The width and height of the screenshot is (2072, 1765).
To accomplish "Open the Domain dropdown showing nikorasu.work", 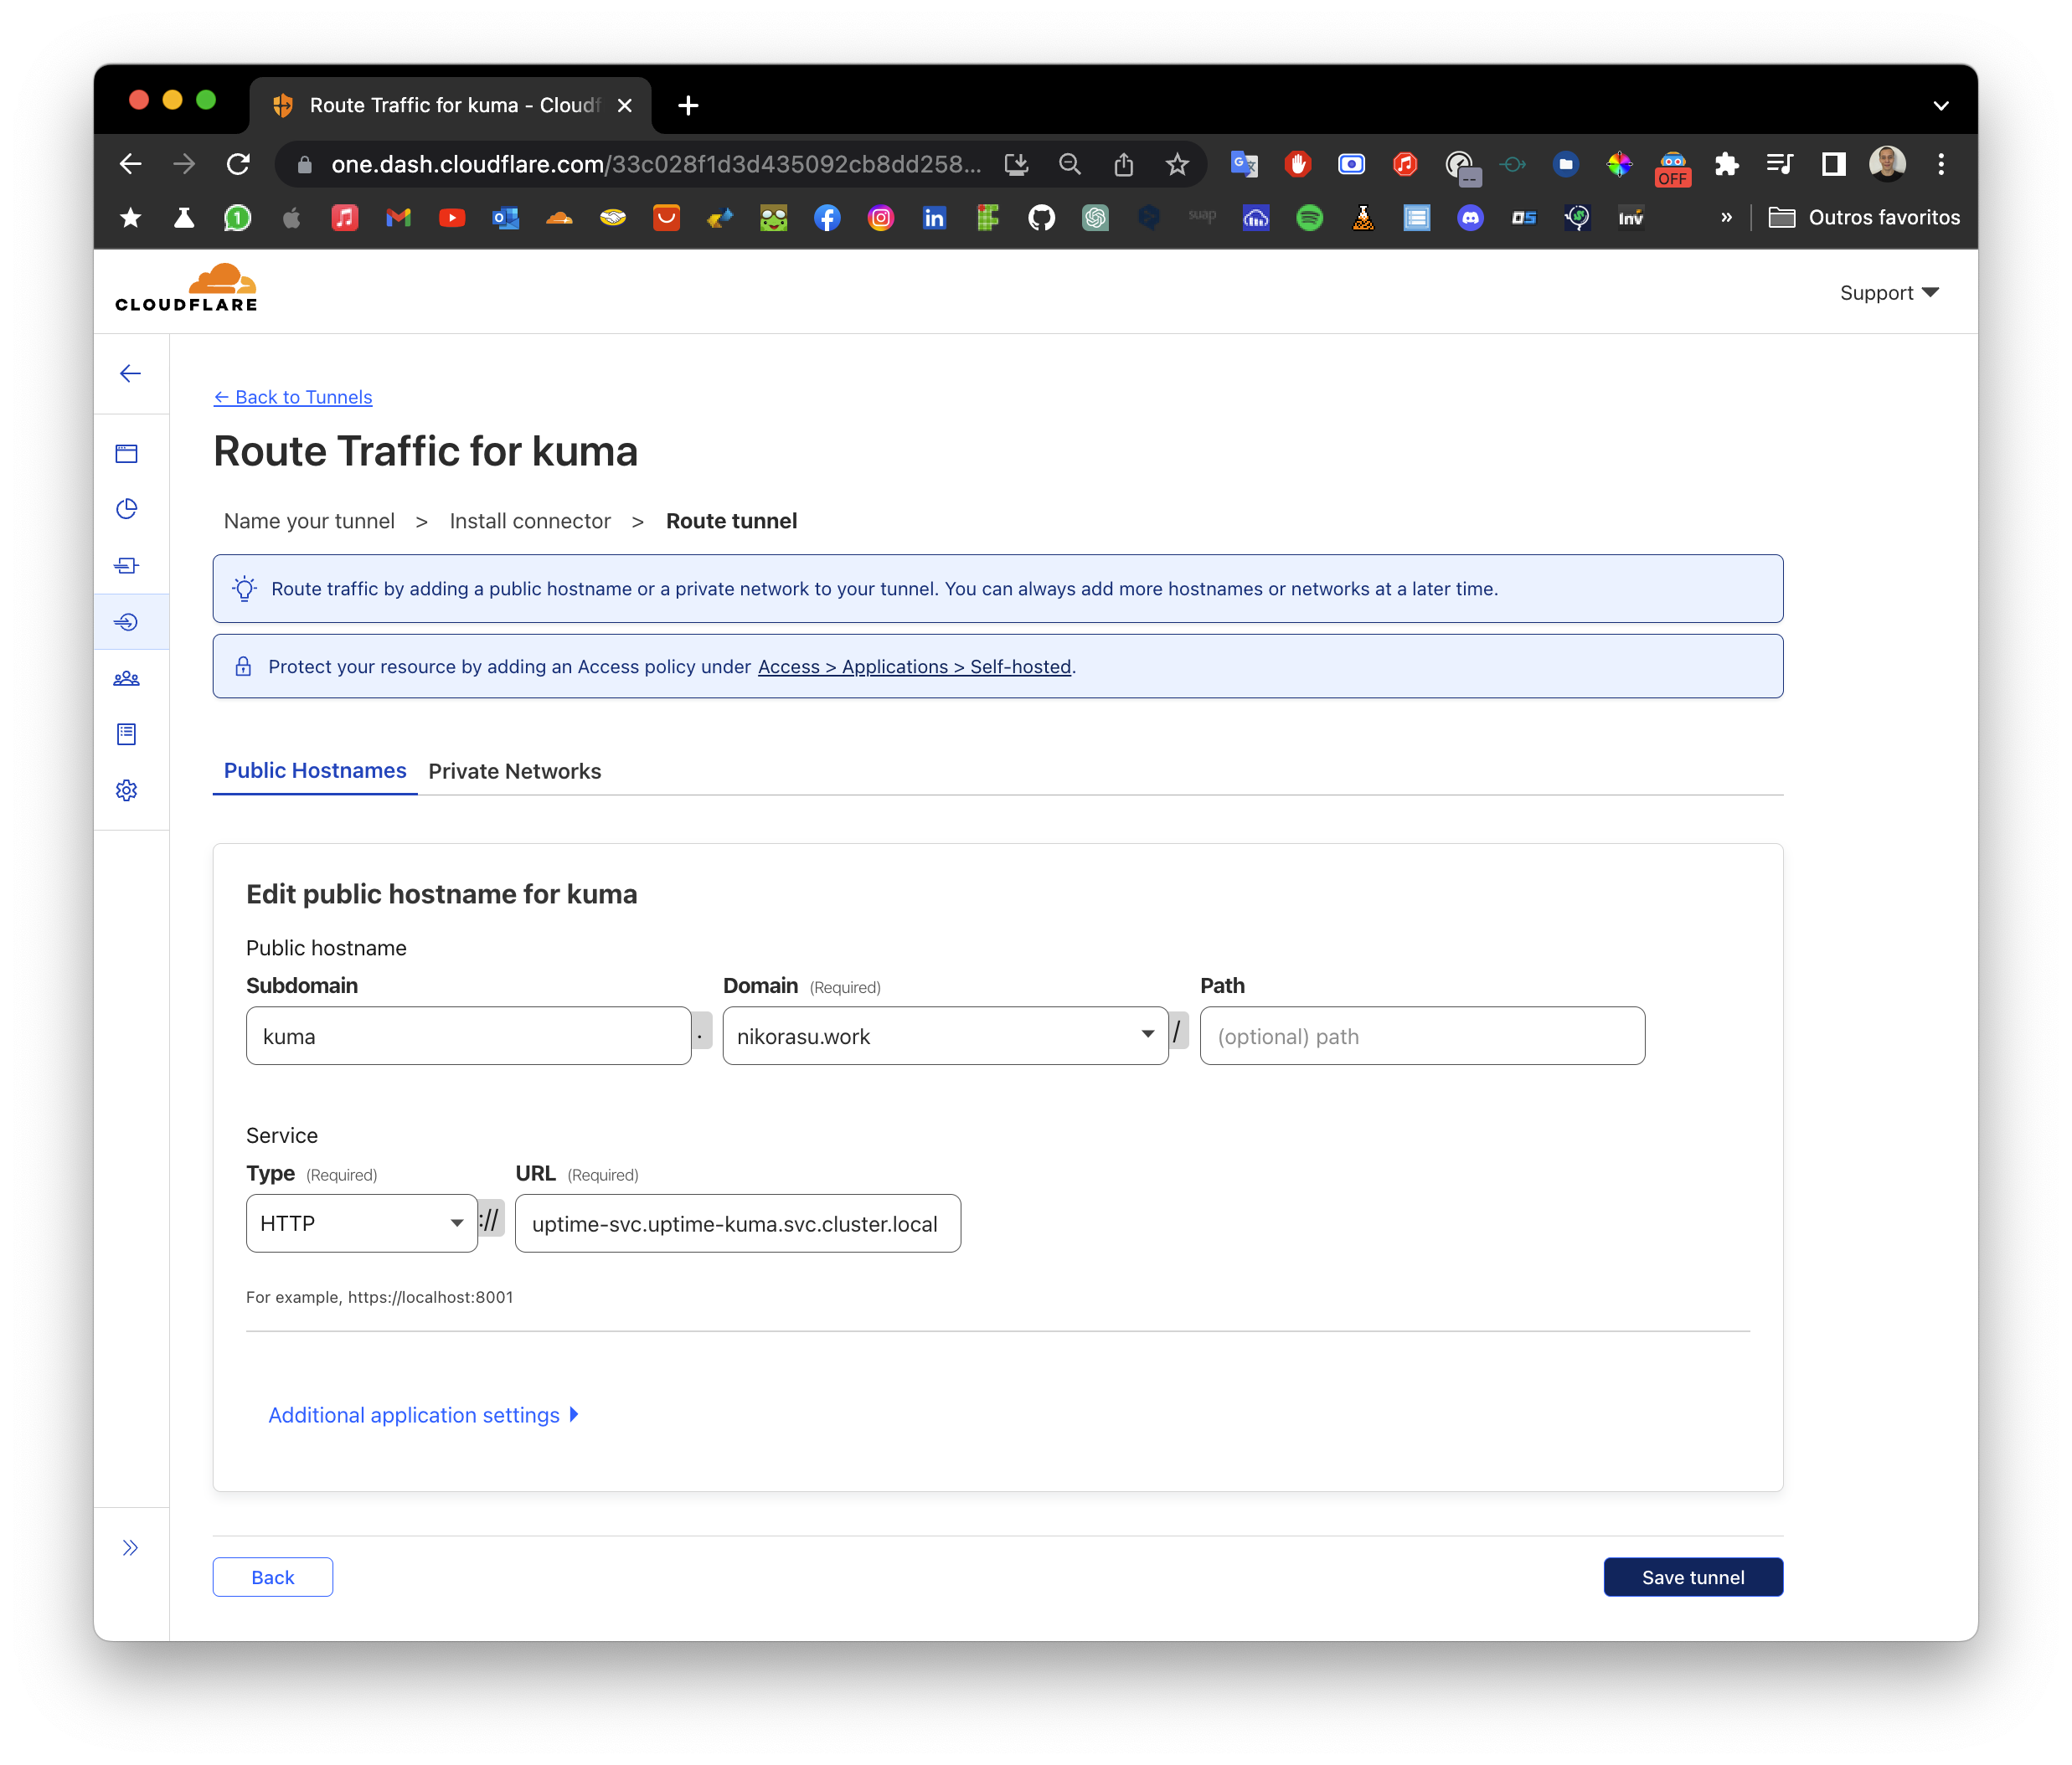I will click(944, 1036).
